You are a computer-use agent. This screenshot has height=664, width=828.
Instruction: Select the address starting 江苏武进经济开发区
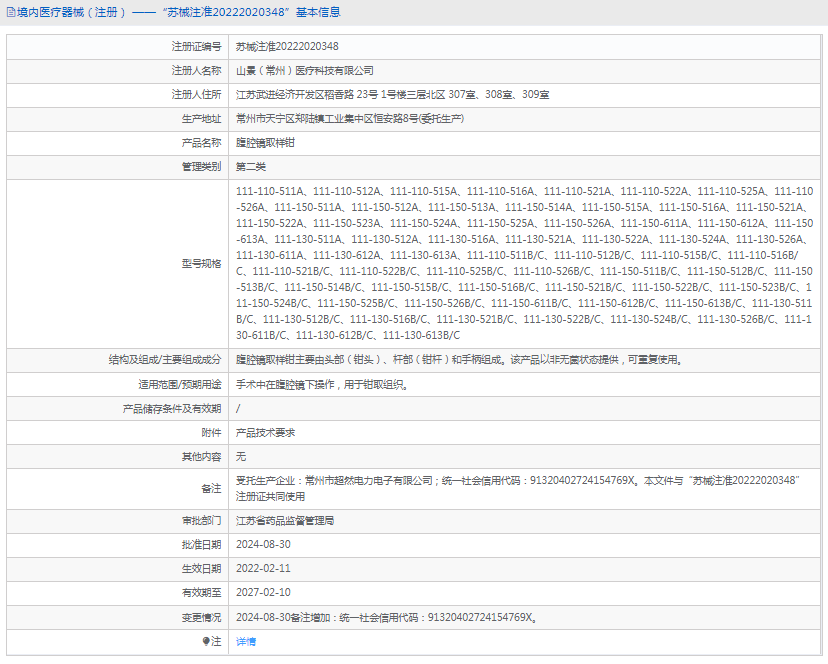[x=392, y=95]
